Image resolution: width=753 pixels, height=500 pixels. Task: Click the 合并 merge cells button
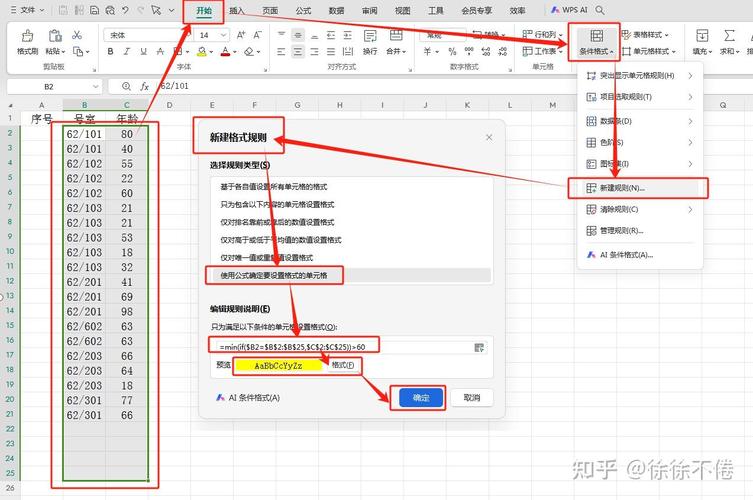tap(396, 42)
